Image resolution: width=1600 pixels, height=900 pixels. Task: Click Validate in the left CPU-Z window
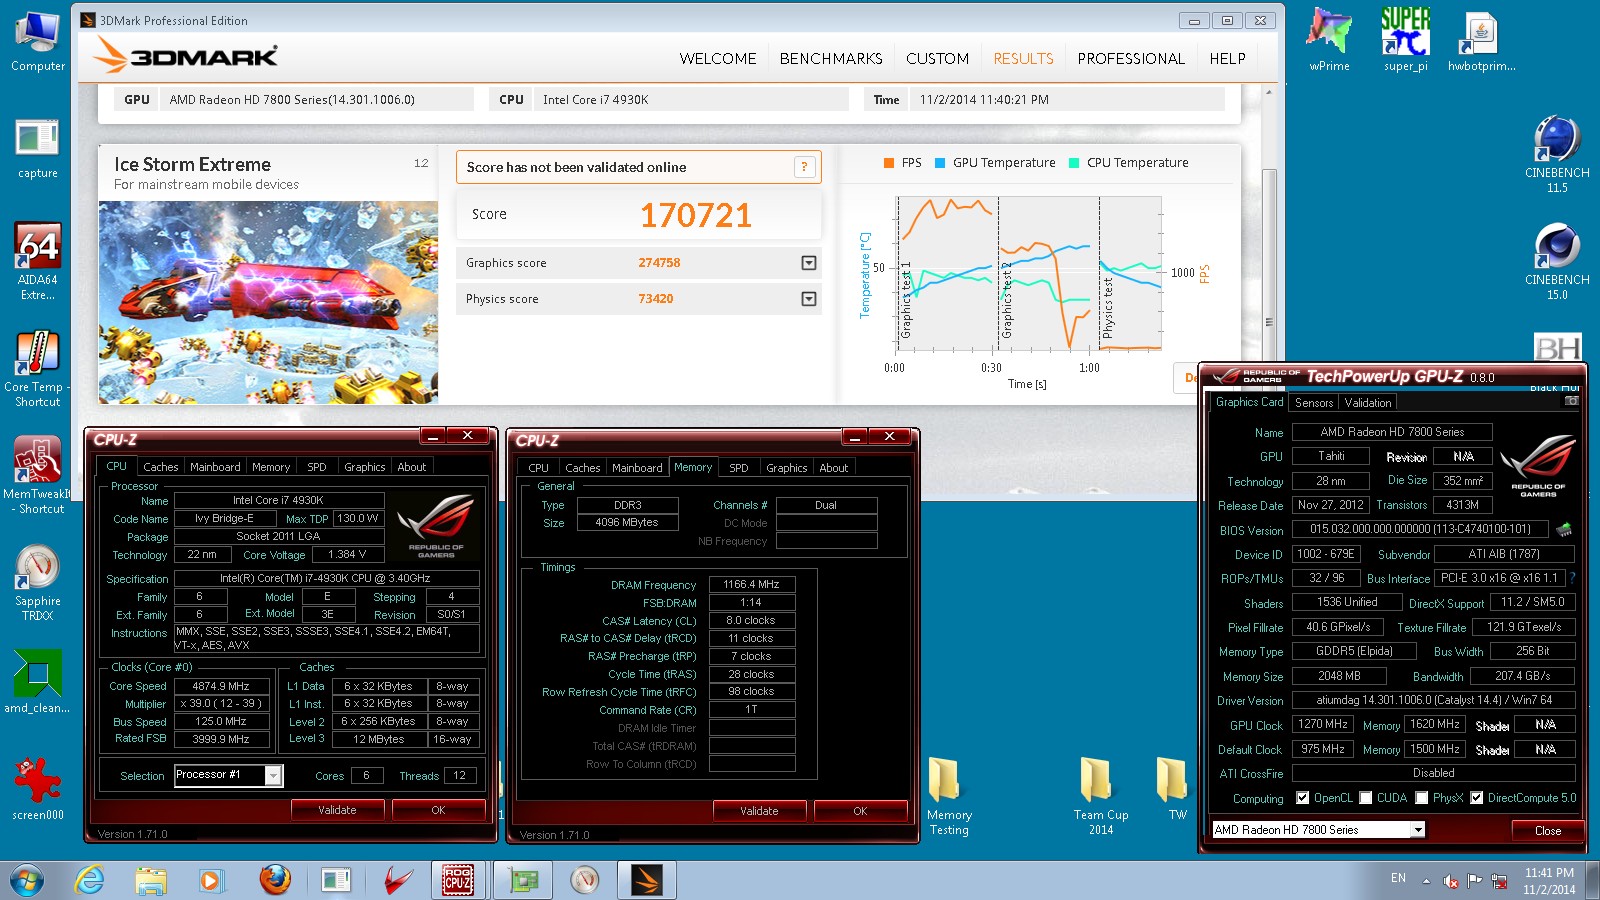(x=337, y=810)
